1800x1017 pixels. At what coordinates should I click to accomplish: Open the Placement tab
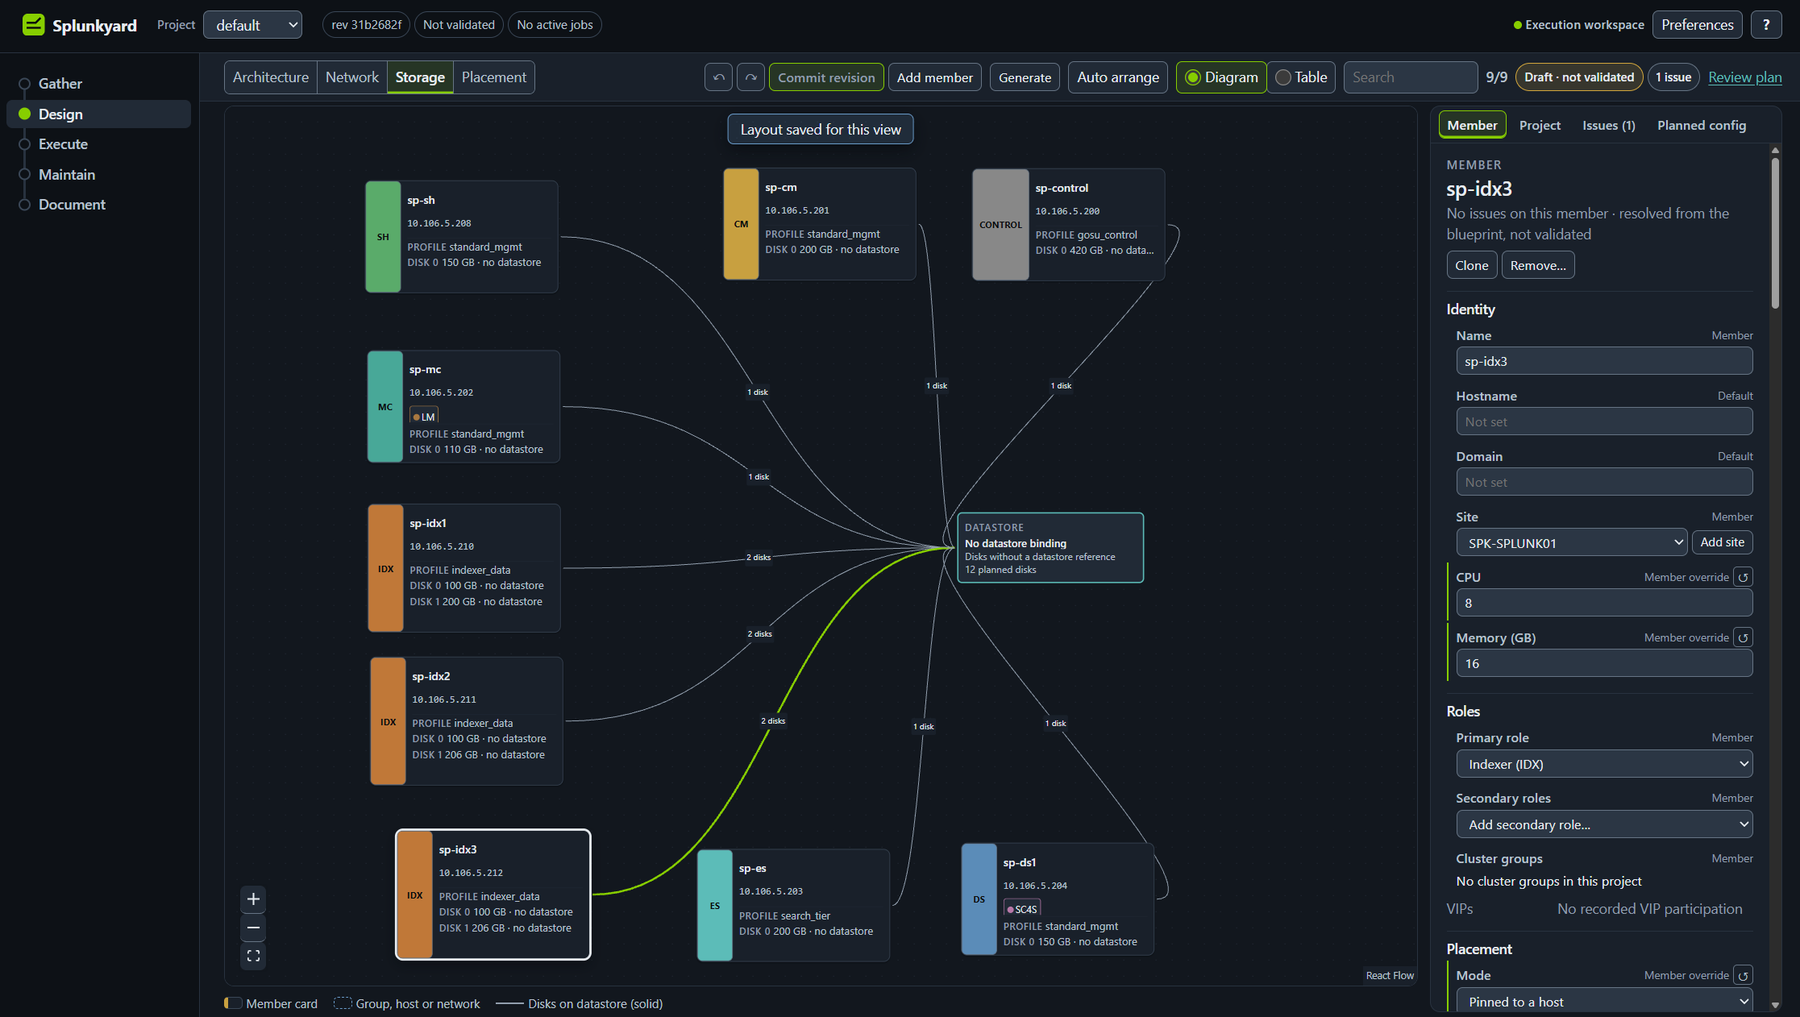(494, 77)
